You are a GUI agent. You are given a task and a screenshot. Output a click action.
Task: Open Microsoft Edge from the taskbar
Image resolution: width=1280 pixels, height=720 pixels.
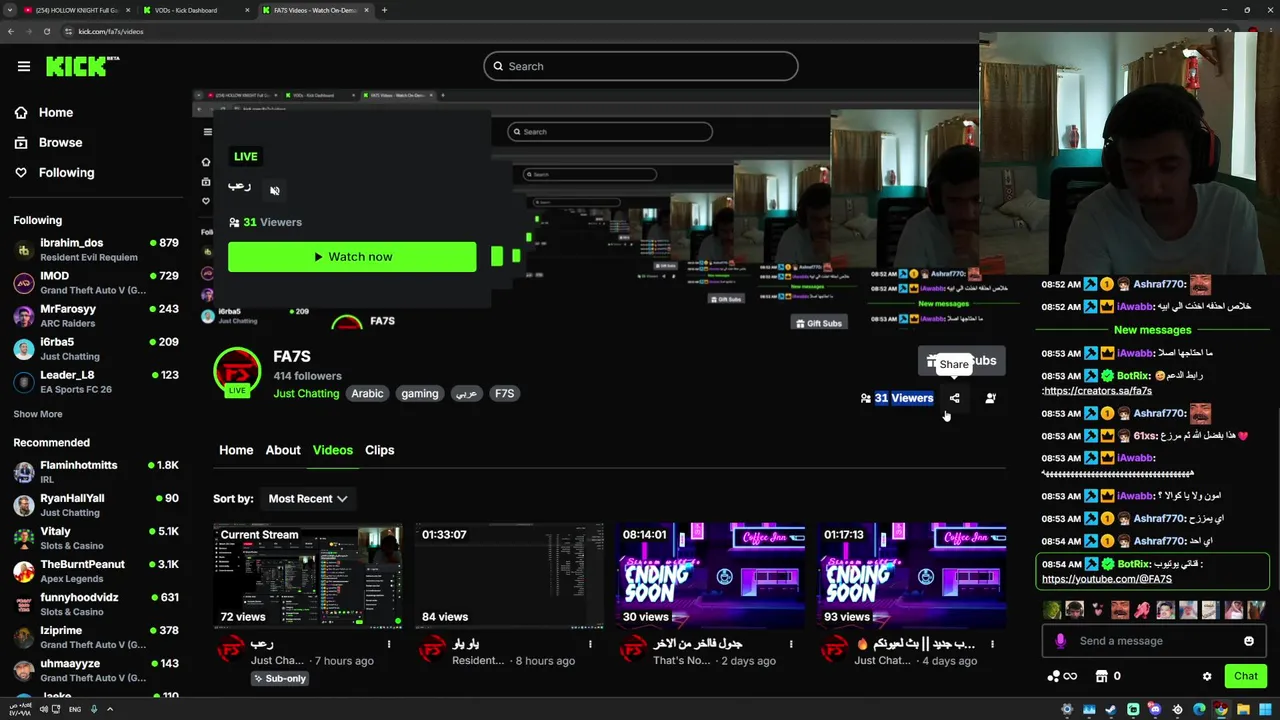coord(1199,709)
